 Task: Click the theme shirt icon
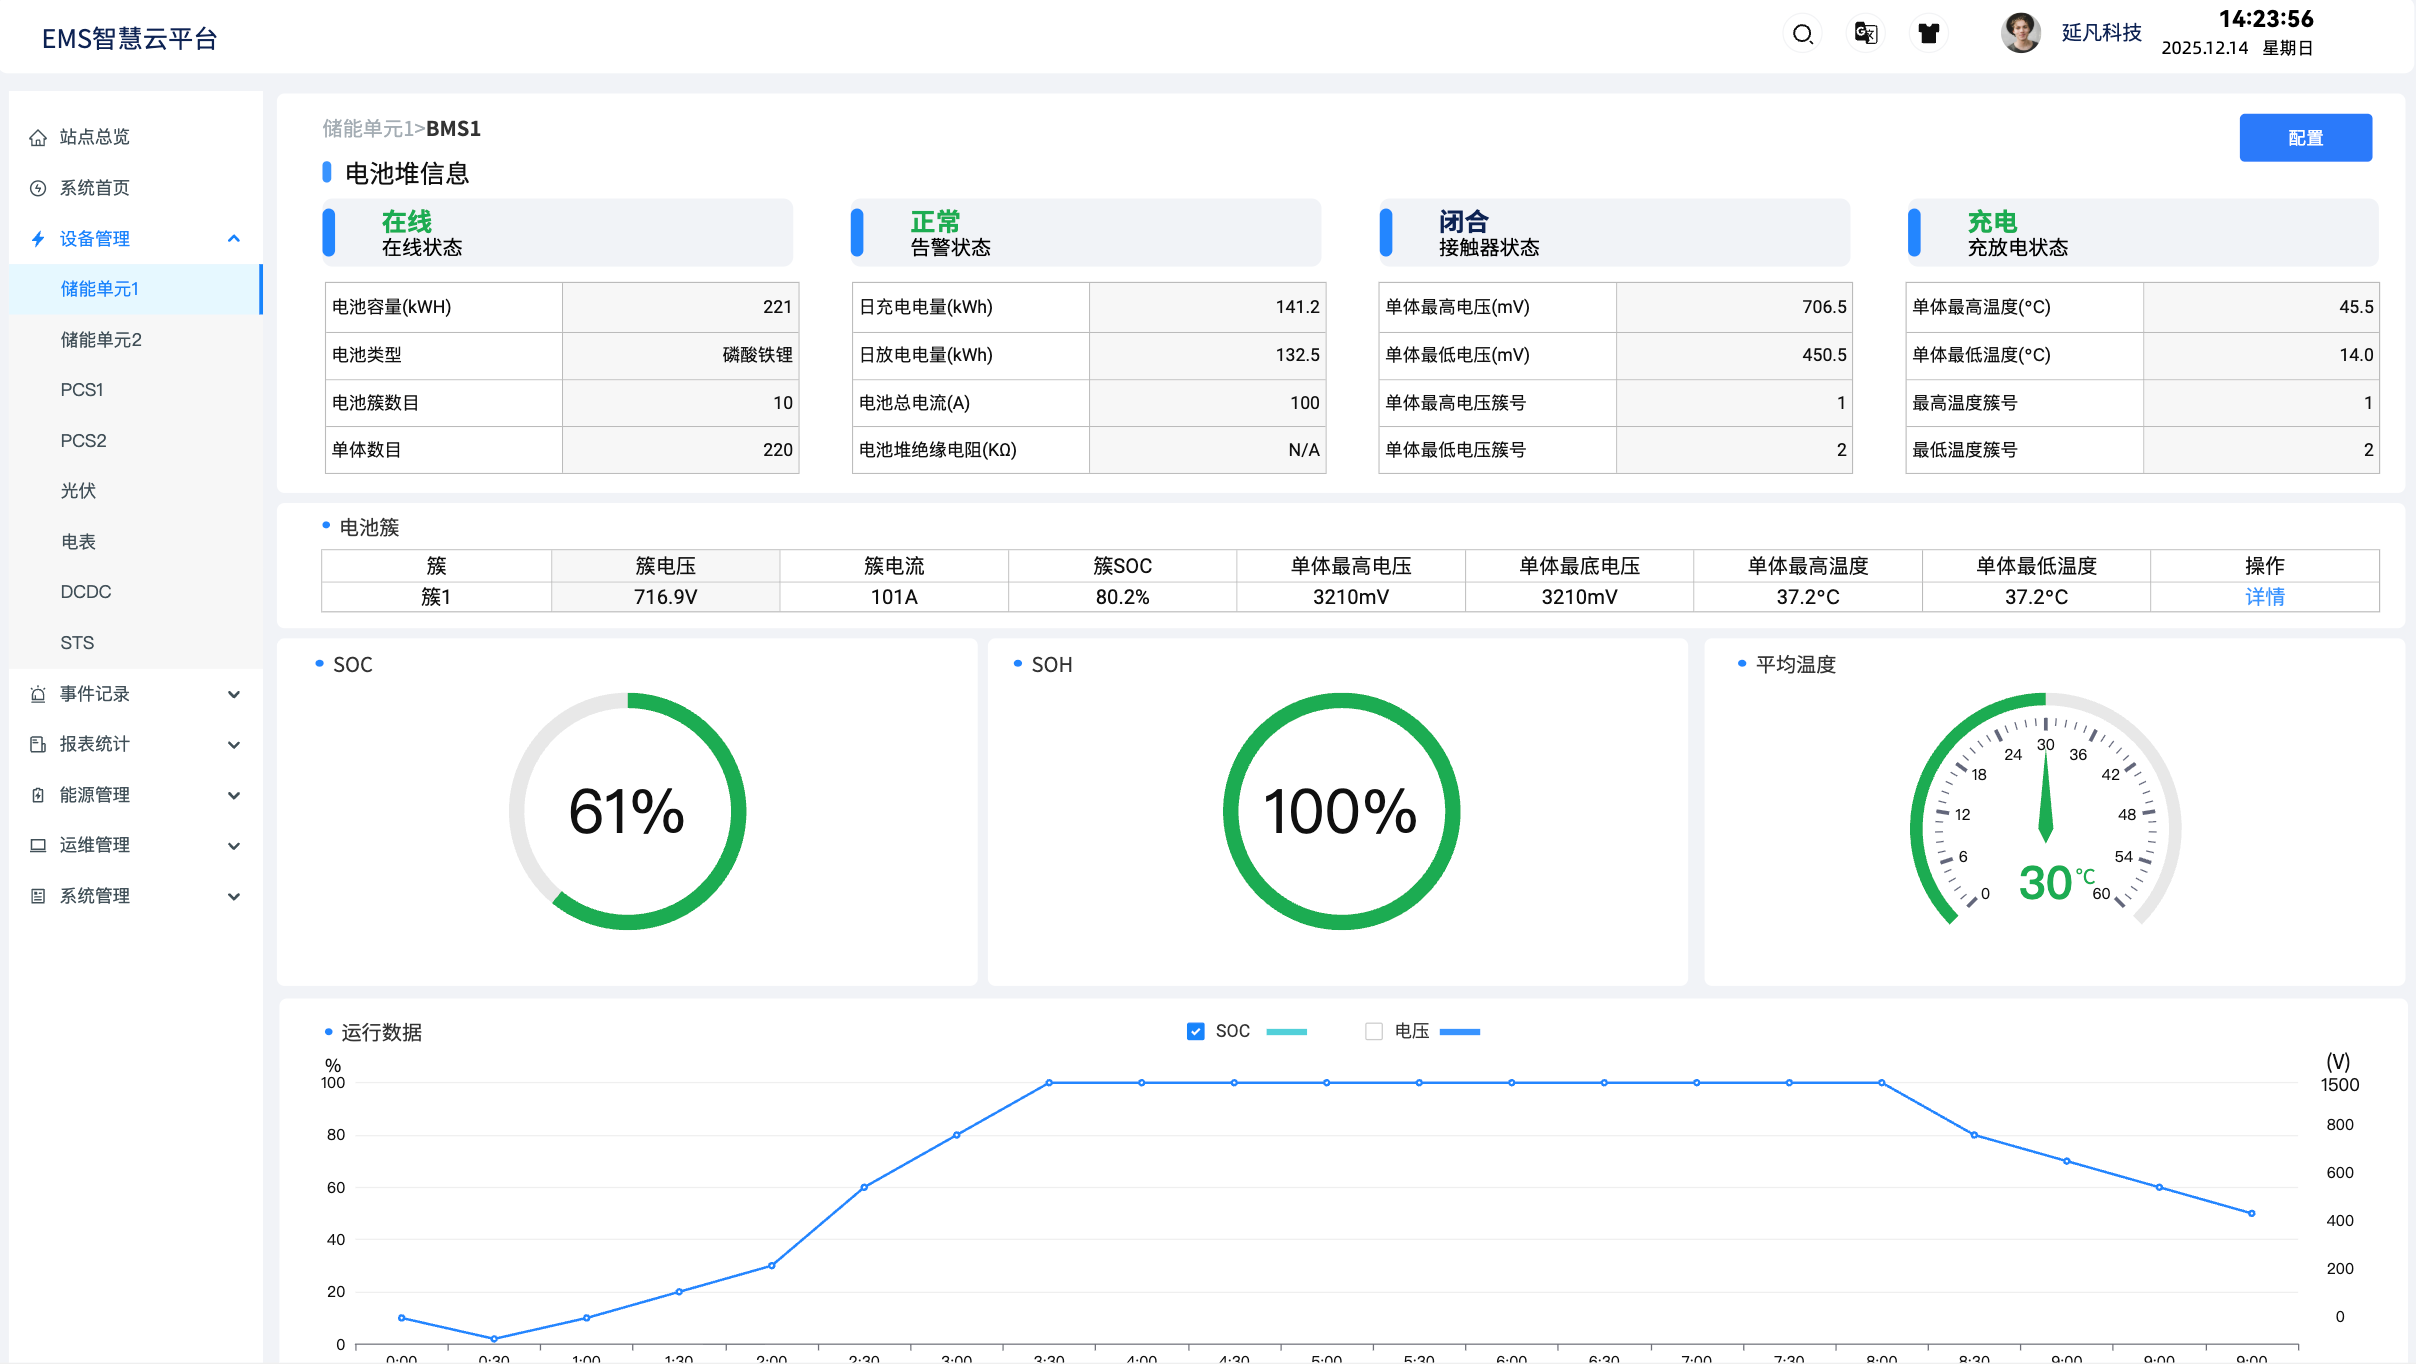coord(1929,34)
